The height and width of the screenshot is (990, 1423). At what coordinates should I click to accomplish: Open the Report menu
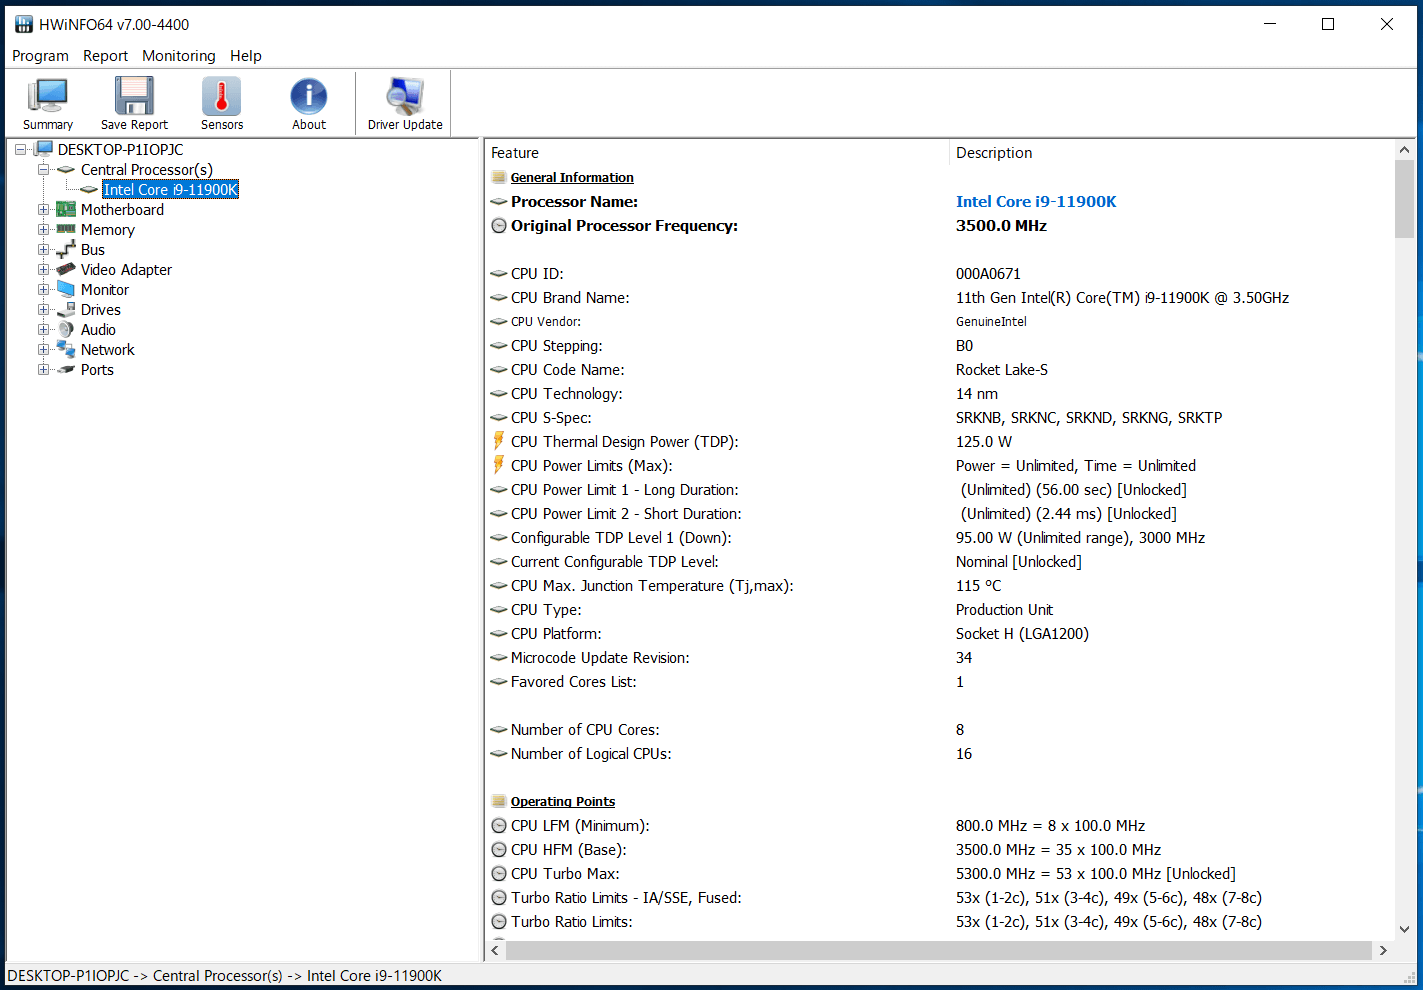click(105, 56)
